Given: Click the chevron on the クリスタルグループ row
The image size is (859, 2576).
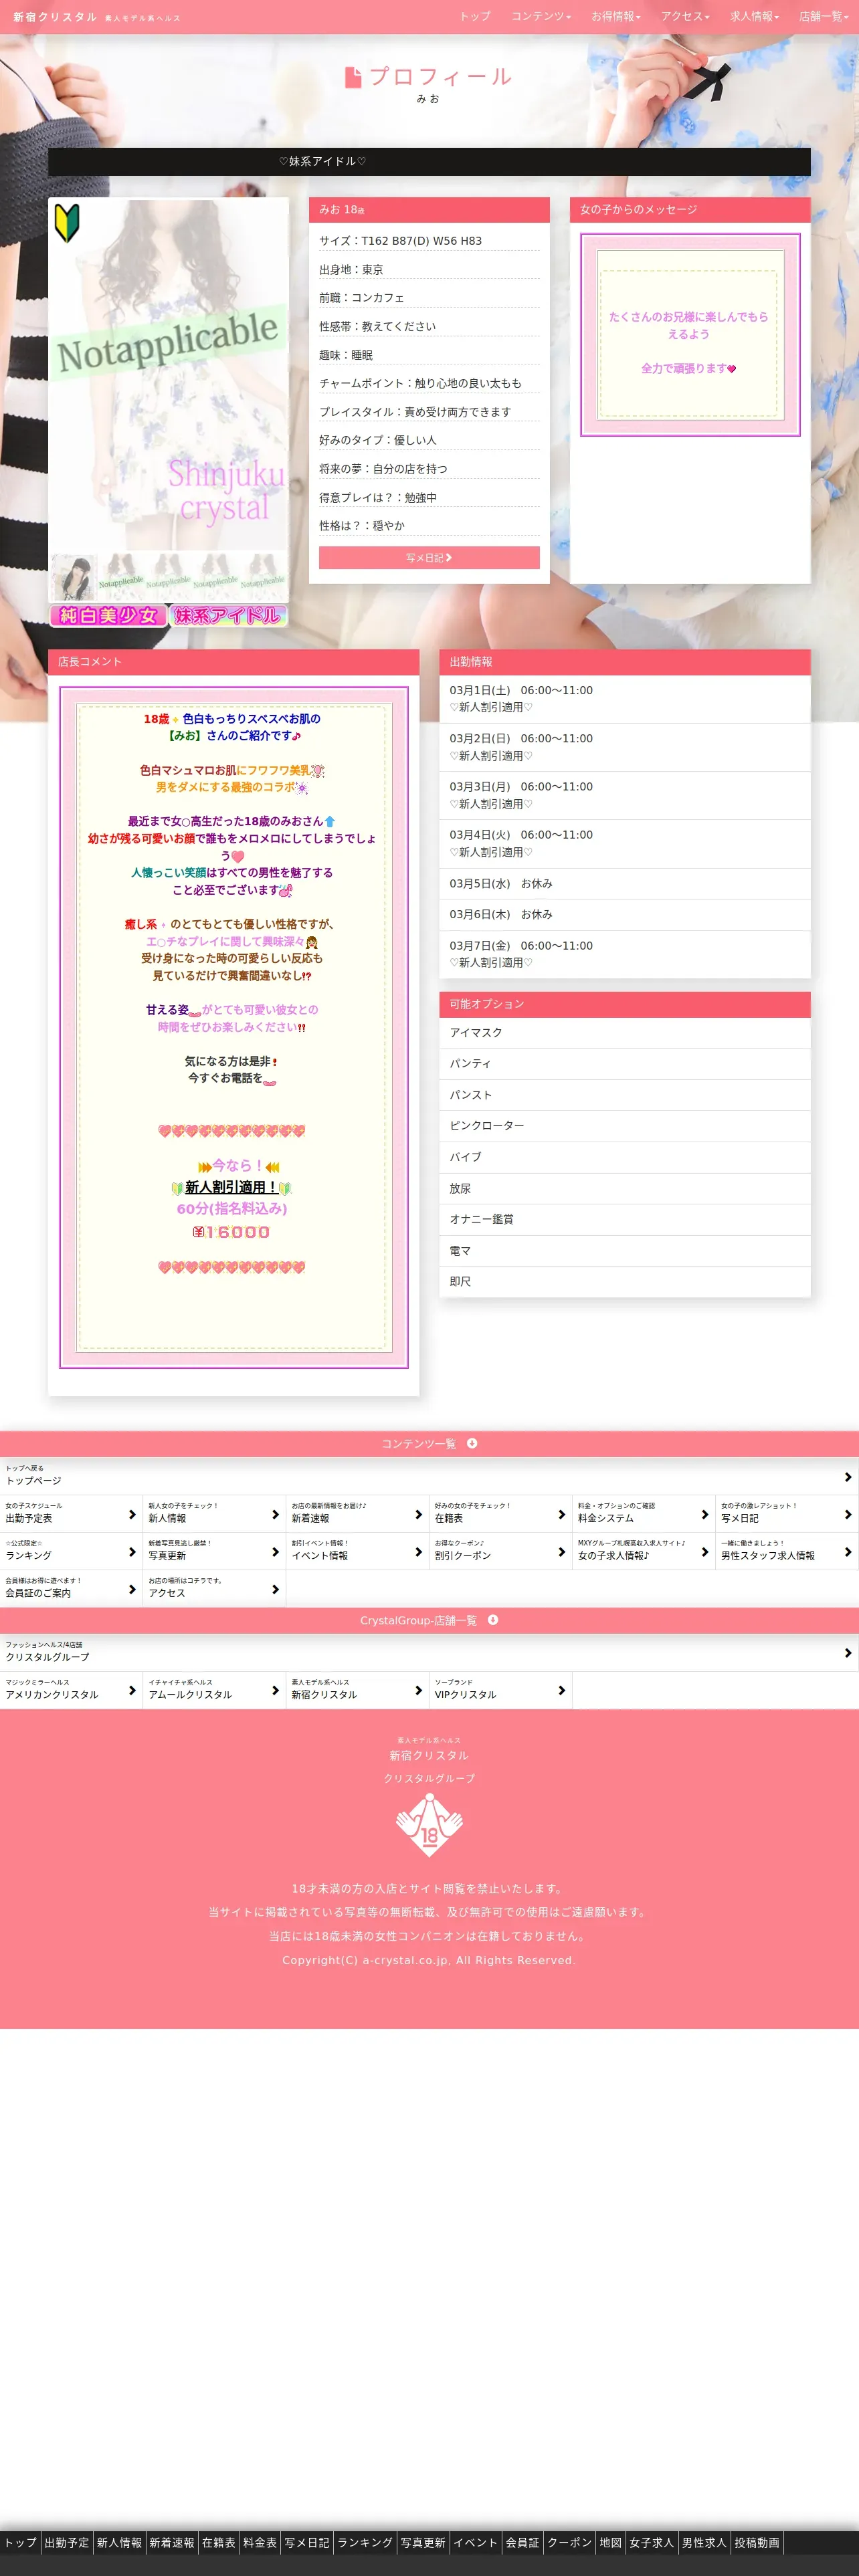Looking at the screenshot, I should point(847,1653).
